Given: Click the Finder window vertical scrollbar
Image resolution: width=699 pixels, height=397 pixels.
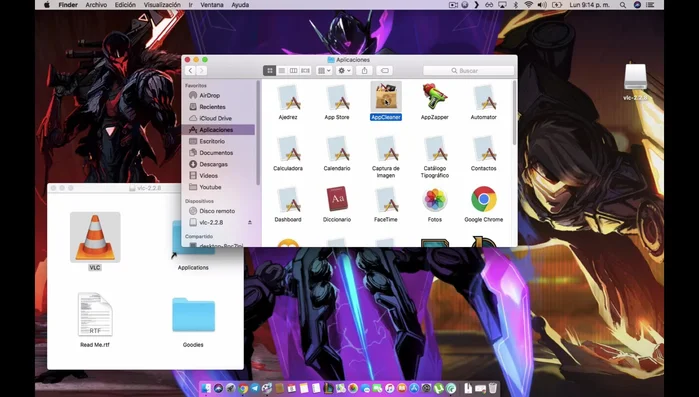Looking at the screenshot, I should [x=514, y=114].
